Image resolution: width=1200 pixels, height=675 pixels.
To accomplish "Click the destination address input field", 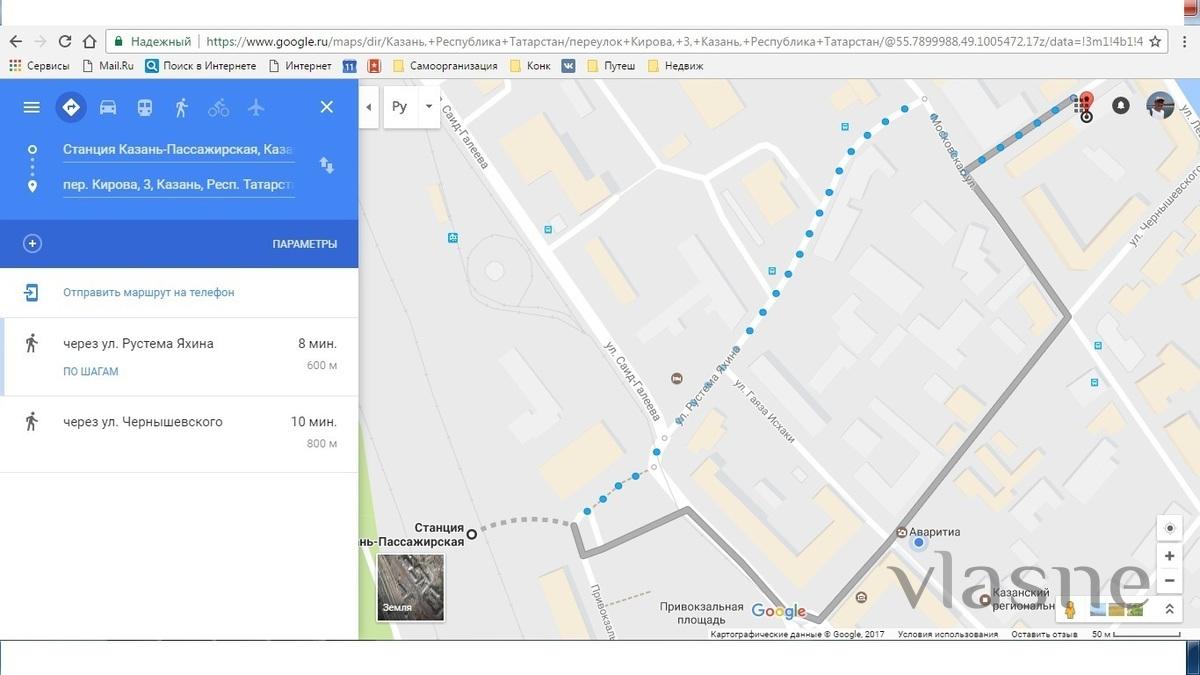I will pos(178,185).
